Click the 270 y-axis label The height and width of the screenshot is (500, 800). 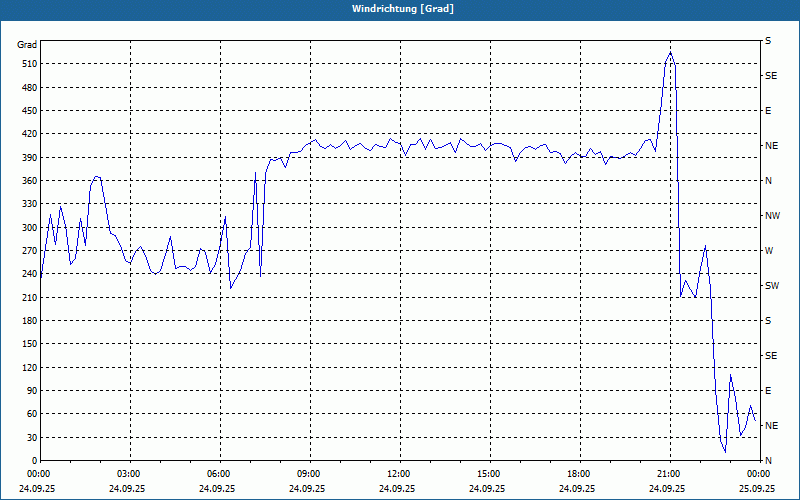pyautogui.click(x=29, y=251)
